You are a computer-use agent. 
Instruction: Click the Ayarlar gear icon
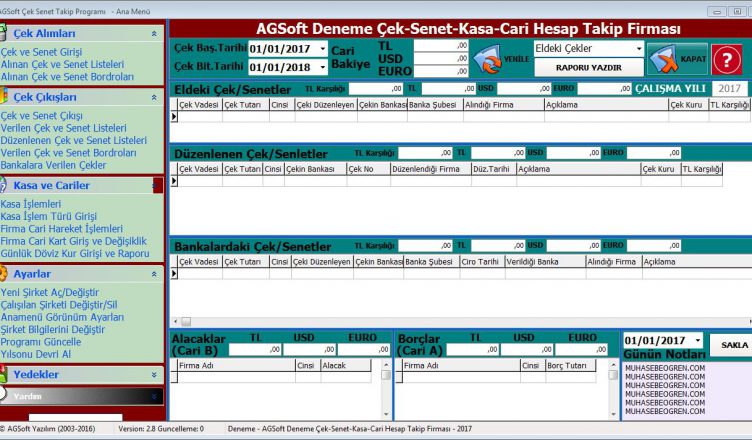(x=3, y=274)
